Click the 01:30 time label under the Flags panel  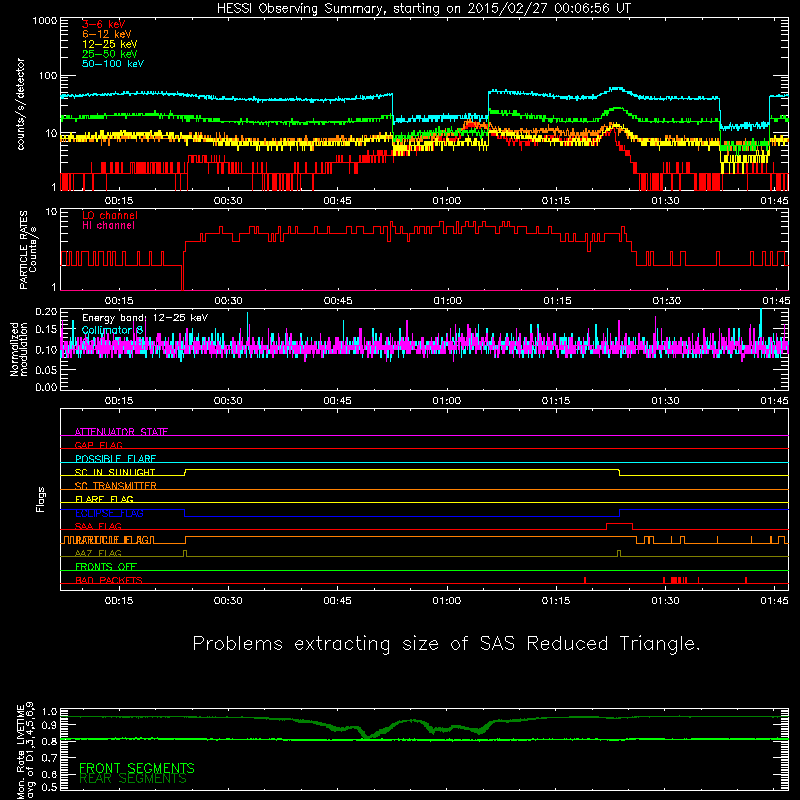click(x=665, y=601)
